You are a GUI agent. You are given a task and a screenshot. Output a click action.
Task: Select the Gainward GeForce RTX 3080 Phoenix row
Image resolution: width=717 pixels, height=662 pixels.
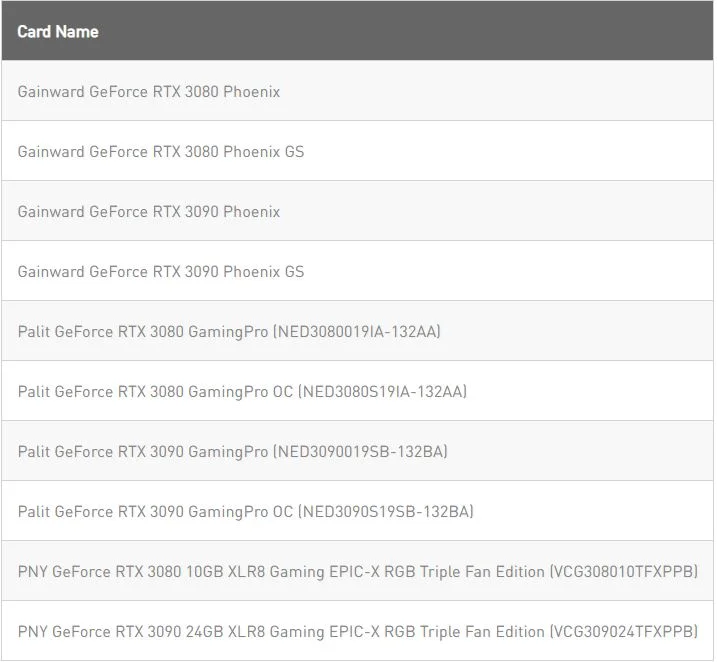point(357,91)
